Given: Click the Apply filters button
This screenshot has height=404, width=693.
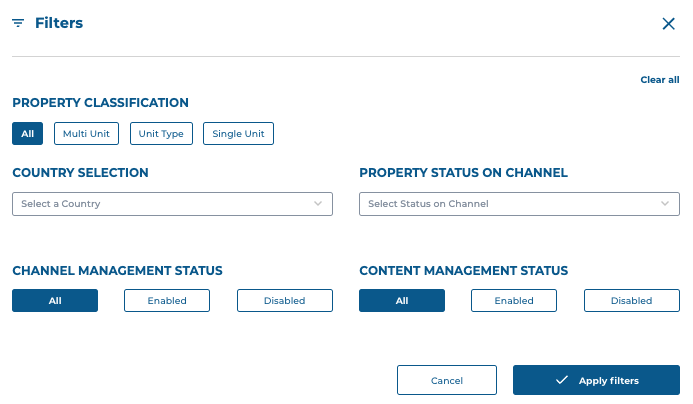Looking at the screenshot, I should click(x=596, y=380).
